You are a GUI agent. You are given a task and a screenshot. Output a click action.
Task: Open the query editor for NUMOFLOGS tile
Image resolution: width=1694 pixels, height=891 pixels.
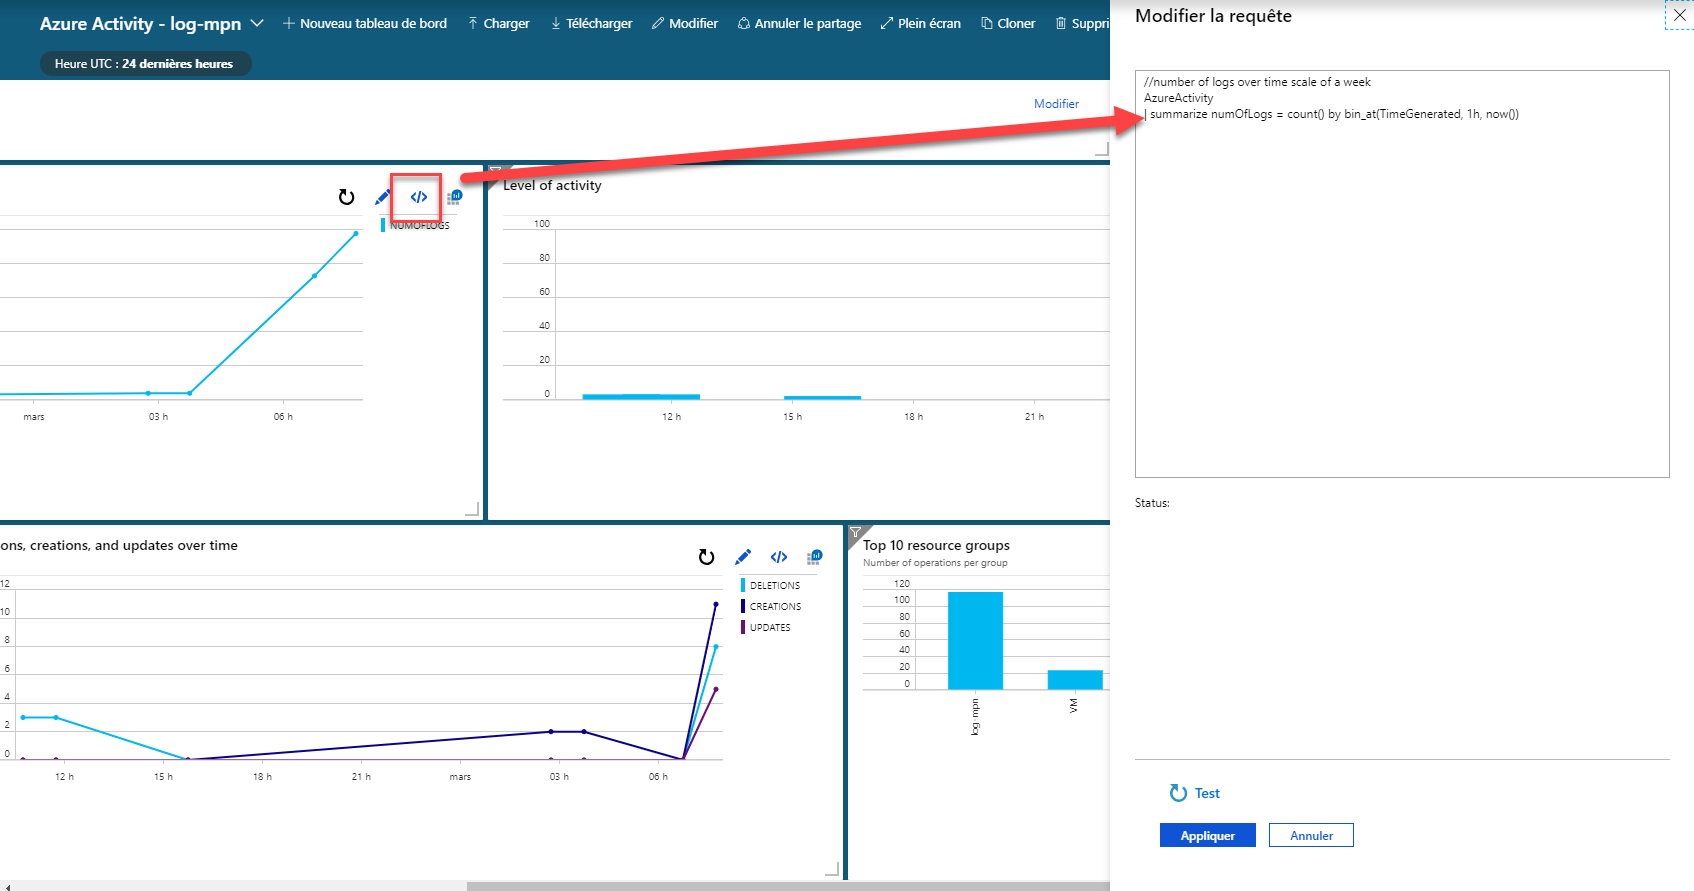419,197
